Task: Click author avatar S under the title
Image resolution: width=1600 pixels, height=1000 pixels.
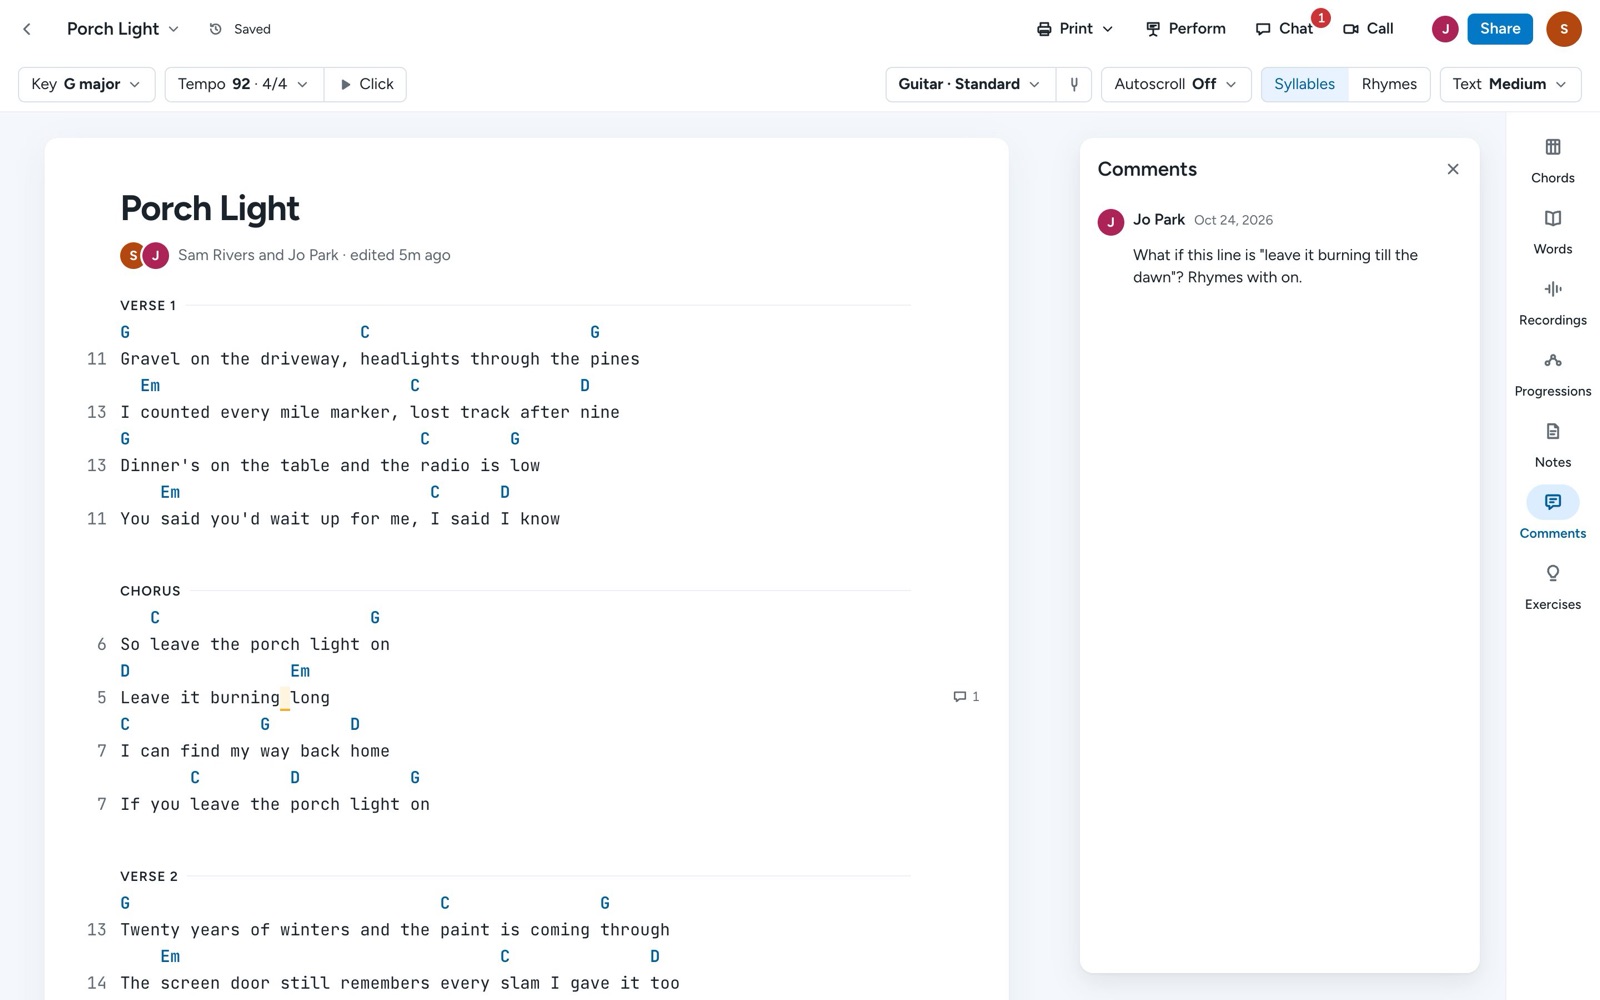Action: pyautogui.click(x=133, y=255)
